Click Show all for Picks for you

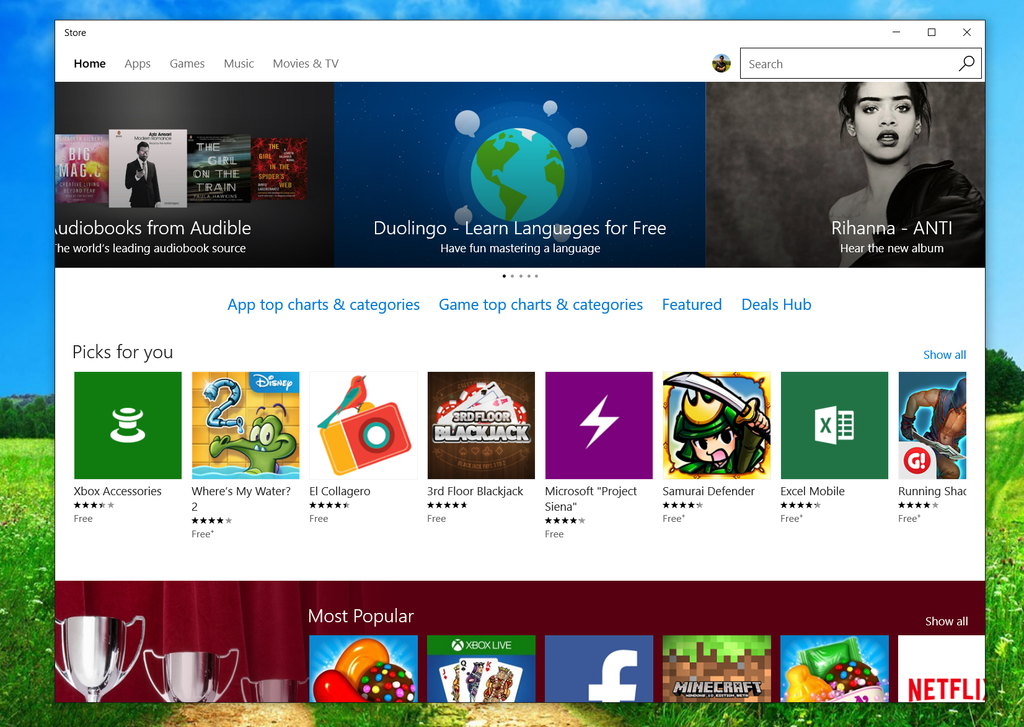pyautogui.click(x=943, y=354)
